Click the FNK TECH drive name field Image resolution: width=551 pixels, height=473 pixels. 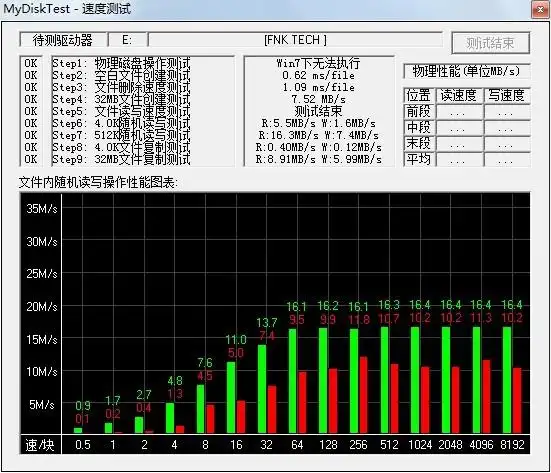295,40
